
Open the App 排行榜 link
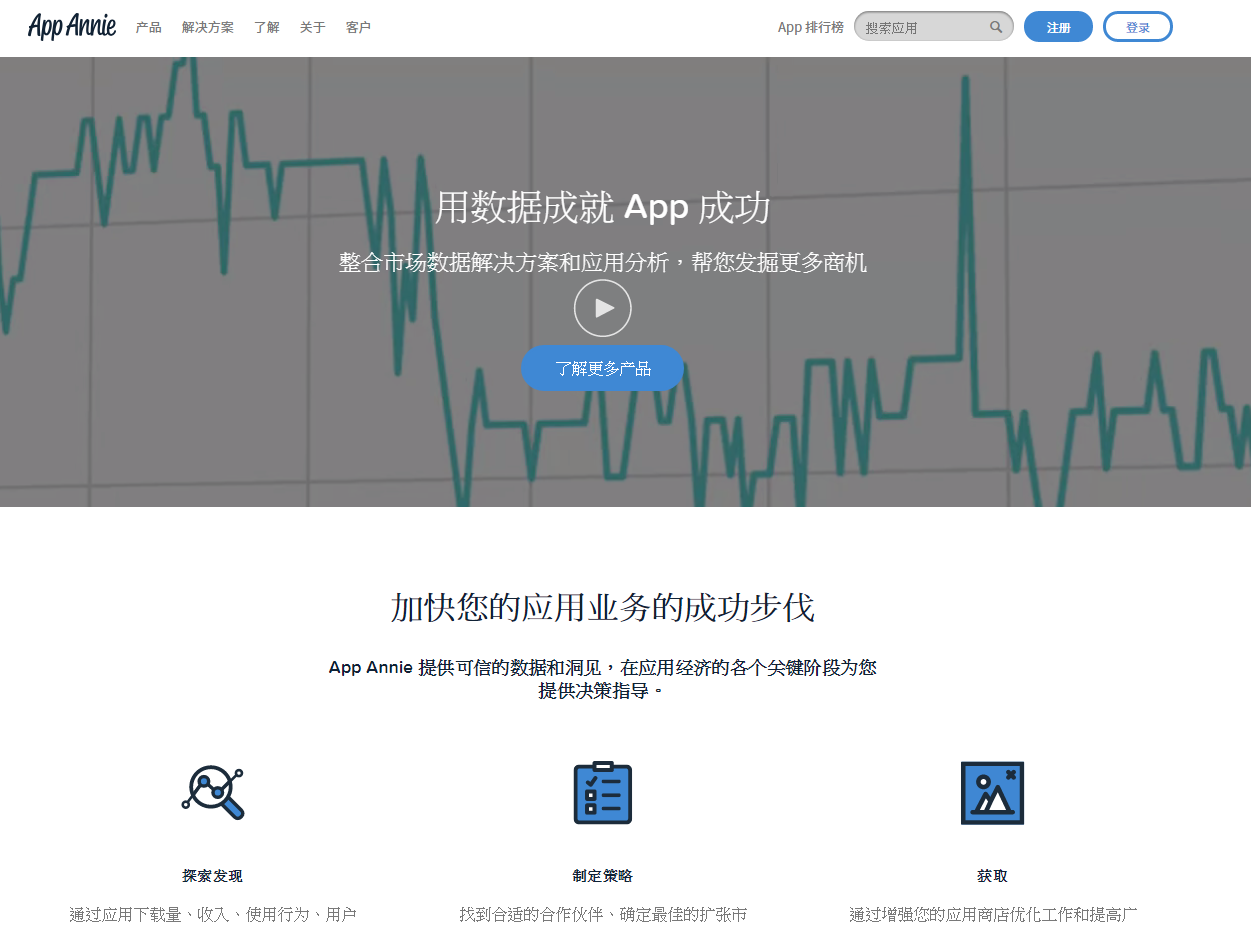(810, 28)
